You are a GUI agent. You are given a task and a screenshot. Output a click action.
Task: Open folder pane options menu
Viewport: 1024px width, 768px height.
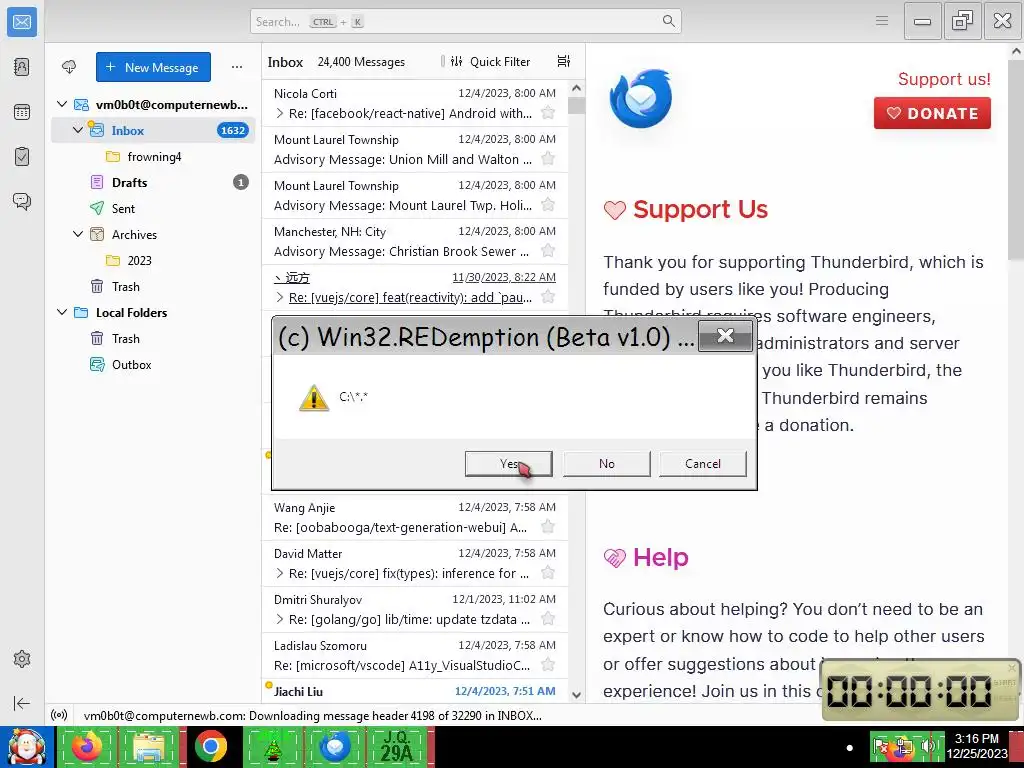tap(236, 67)
